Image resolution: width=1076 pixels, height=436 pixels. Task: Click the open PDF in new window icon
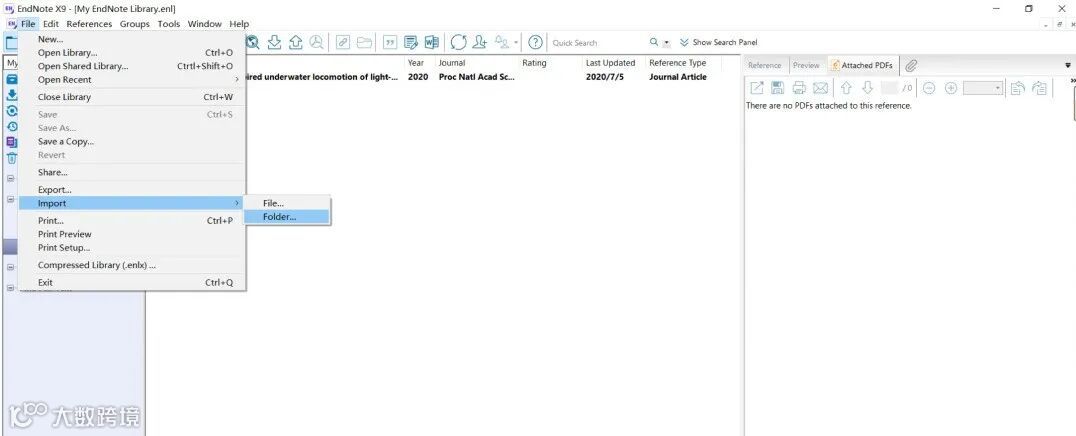[x=756, y=88]
